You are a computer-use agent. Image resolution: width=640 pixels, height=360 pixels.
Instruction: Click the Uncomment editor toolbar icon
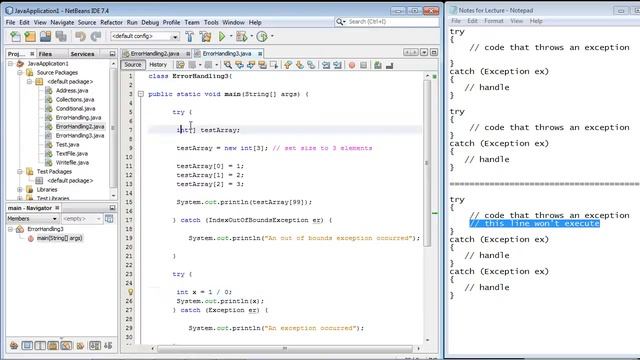pos(389,65)
